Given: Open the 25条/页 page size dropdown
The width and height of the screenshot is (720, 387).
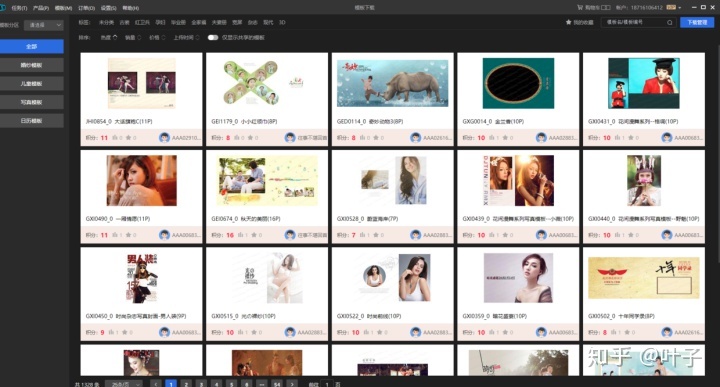Looking at the screenshot, I should tap(124, 384).
